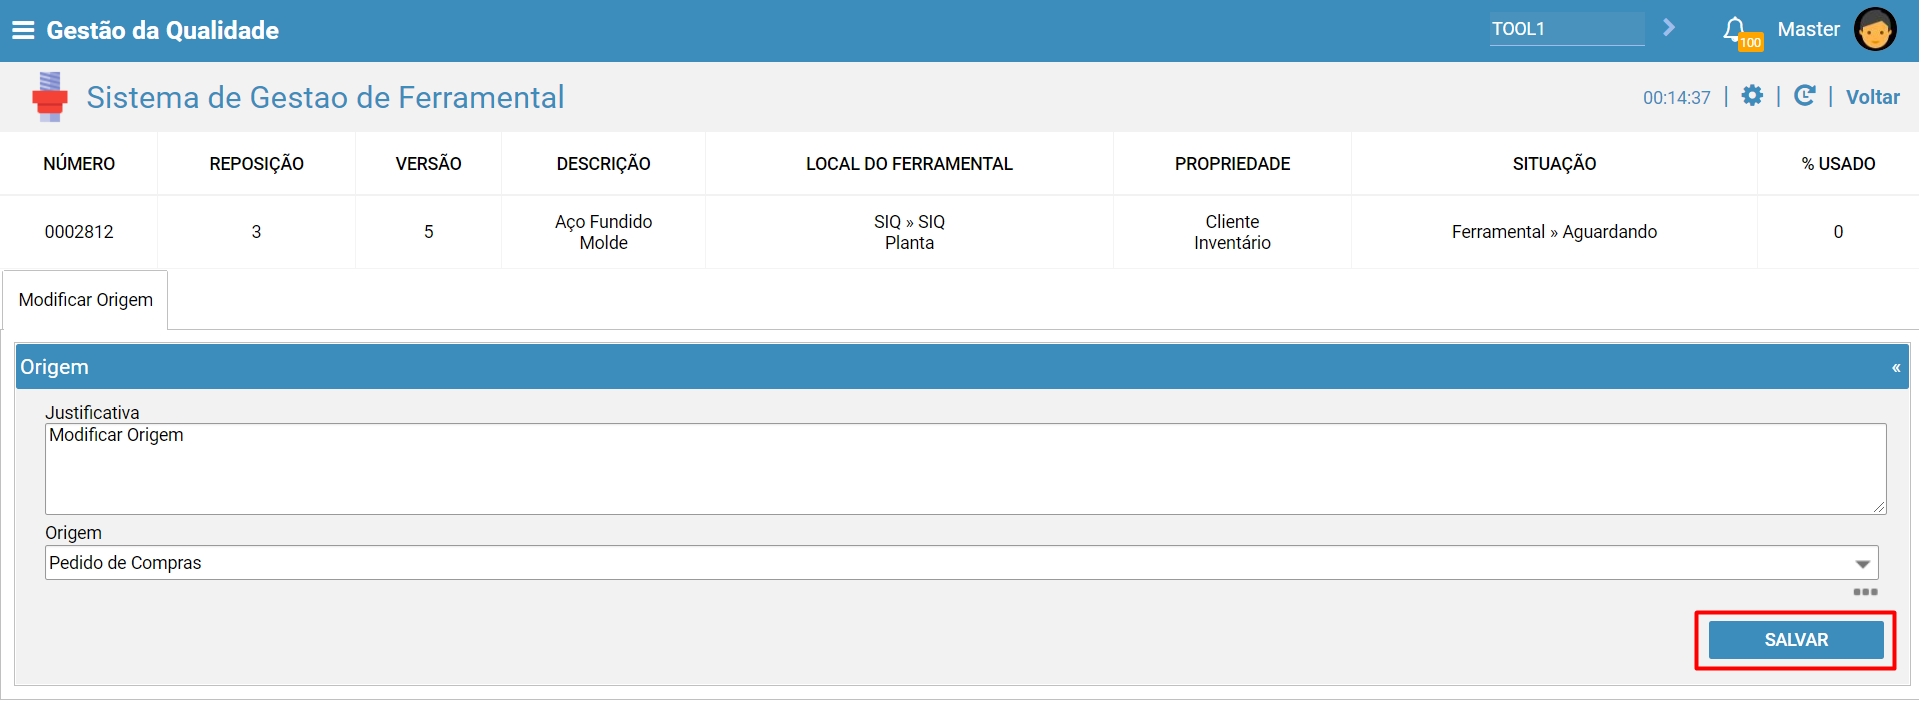
Task: Click the REPOSIÇÃO column header
Action: [256, 164]
